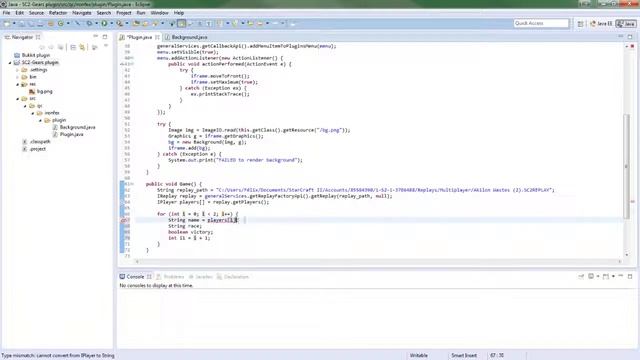Launch the Debug toolbar button
The width and height of the screenshot is (640, 360).
point(89,24)
